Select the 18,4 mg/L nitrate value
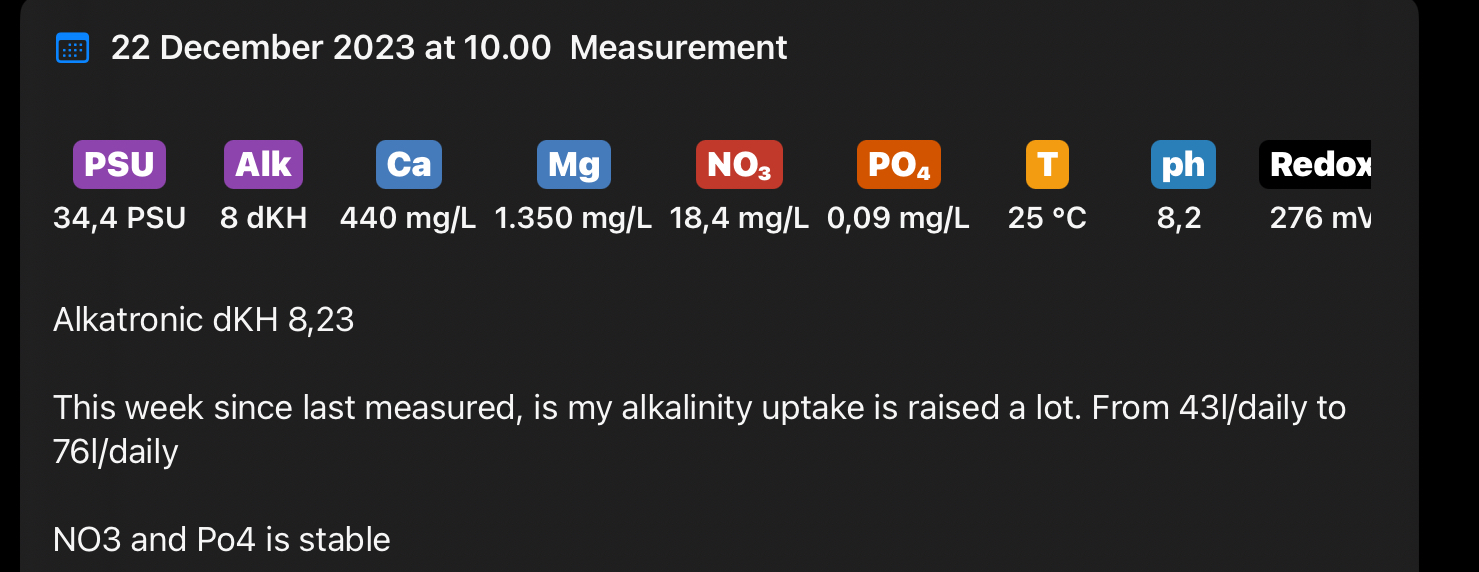The height and width of the screenshot is (572, 1479). coord(739,218)
